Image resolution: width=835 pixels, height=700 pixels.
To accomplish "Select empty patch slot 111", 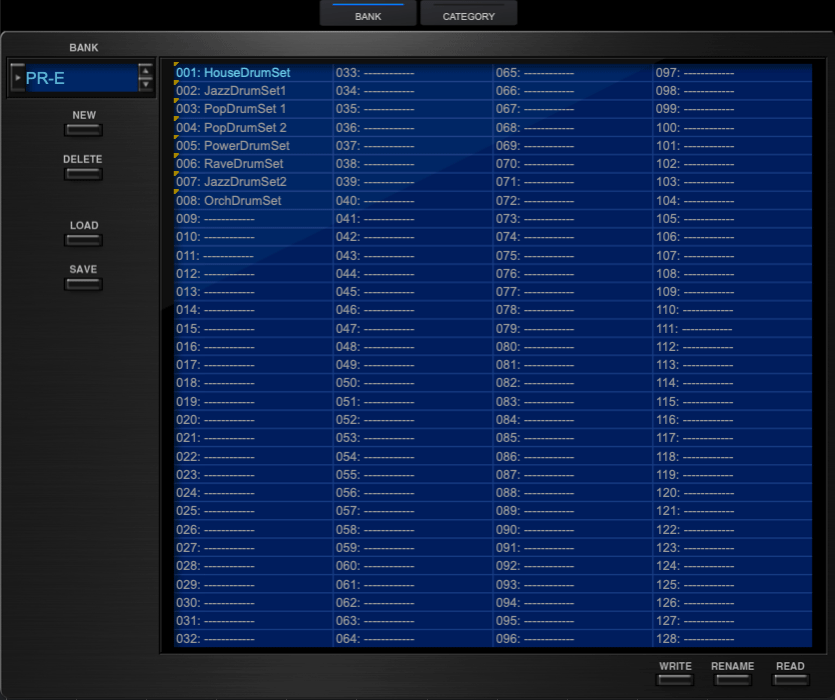I will (x=733, y=329).
